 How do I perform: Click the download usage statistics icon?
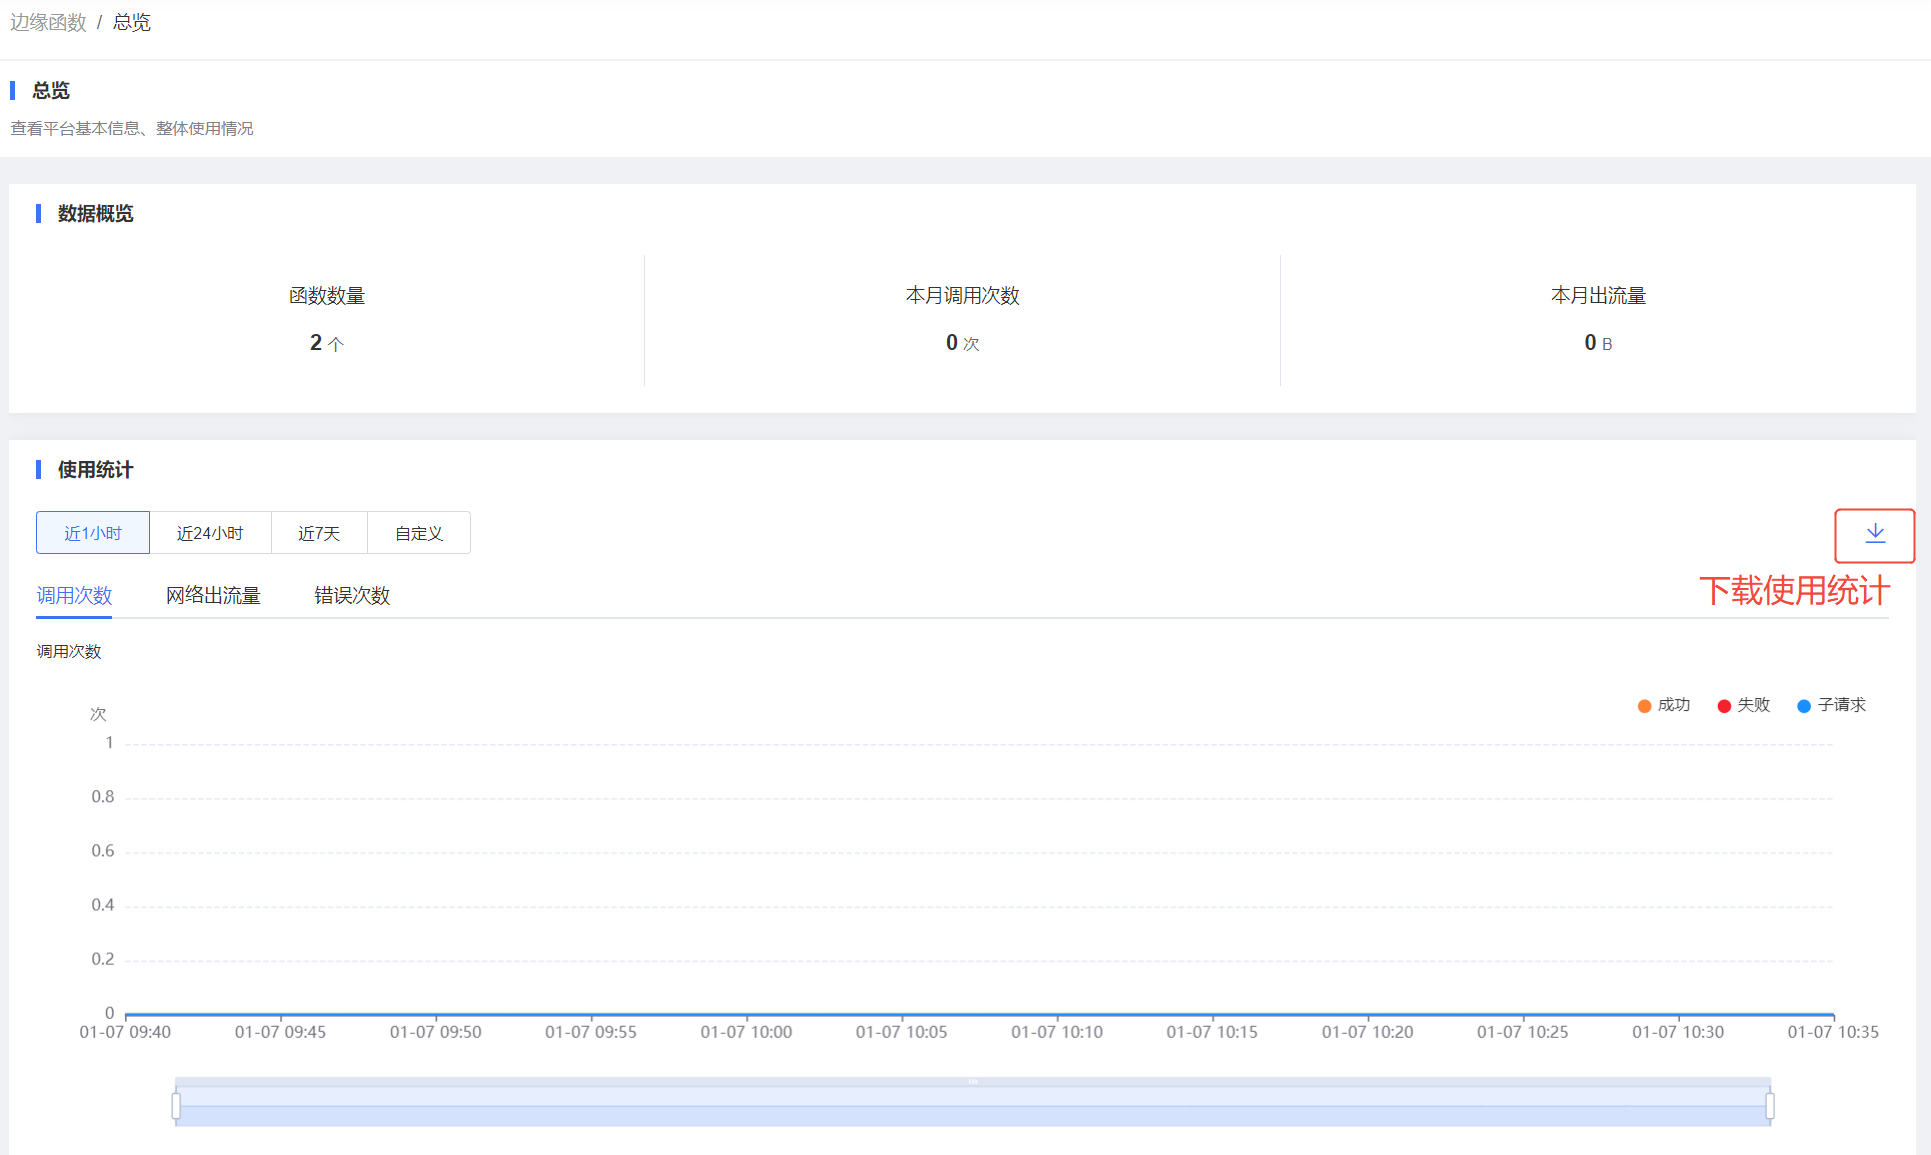pos(1875,534)
